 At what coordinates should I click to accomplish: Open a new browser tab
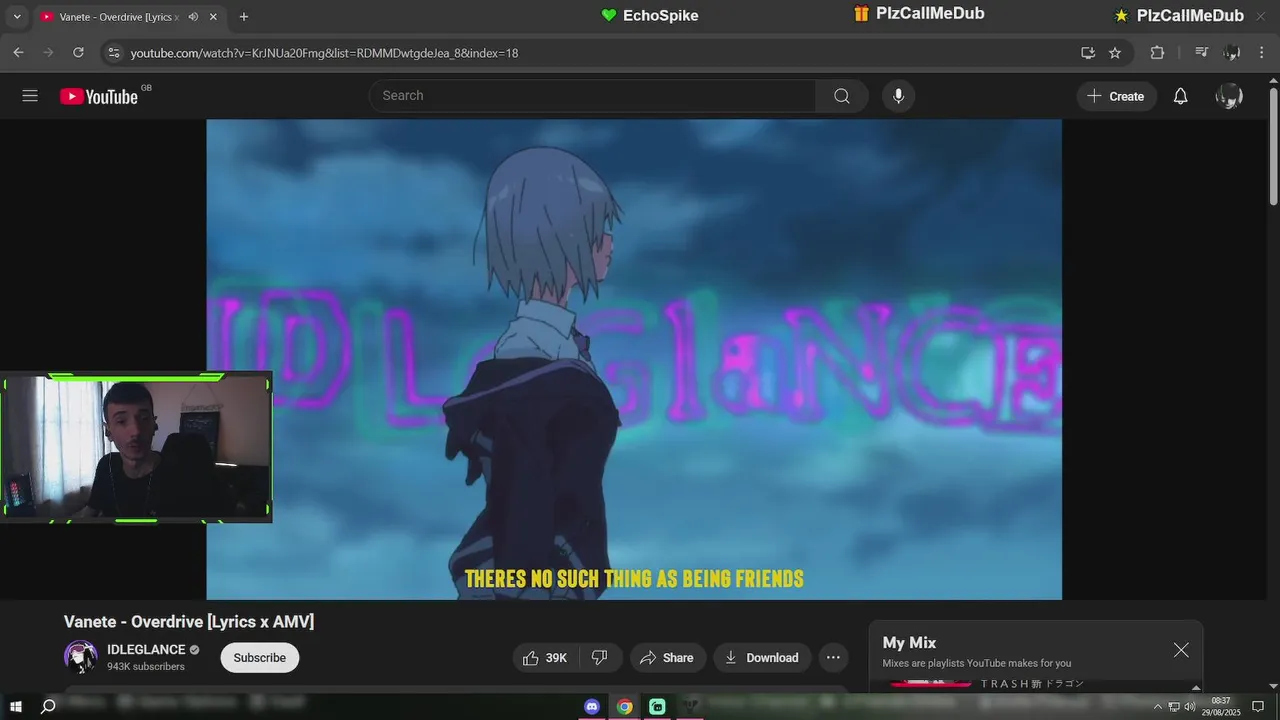(244, 17)
